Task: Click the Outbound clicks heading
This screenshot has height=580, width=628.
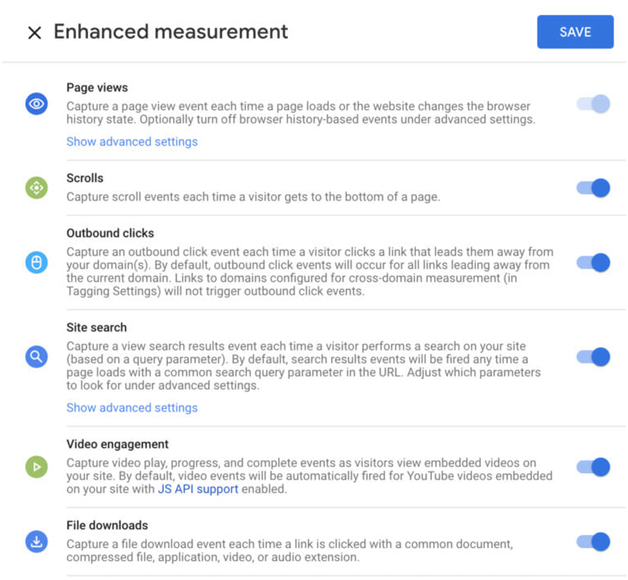Action: pyautogui.click(x=110, y=233)
